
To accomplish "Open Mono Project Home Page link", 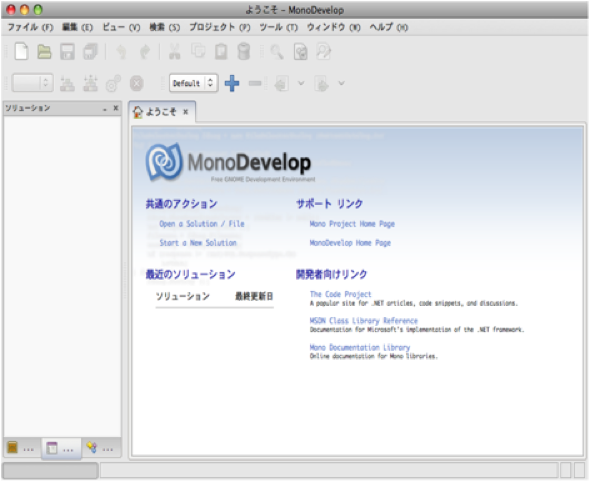I will coord(352,224).
